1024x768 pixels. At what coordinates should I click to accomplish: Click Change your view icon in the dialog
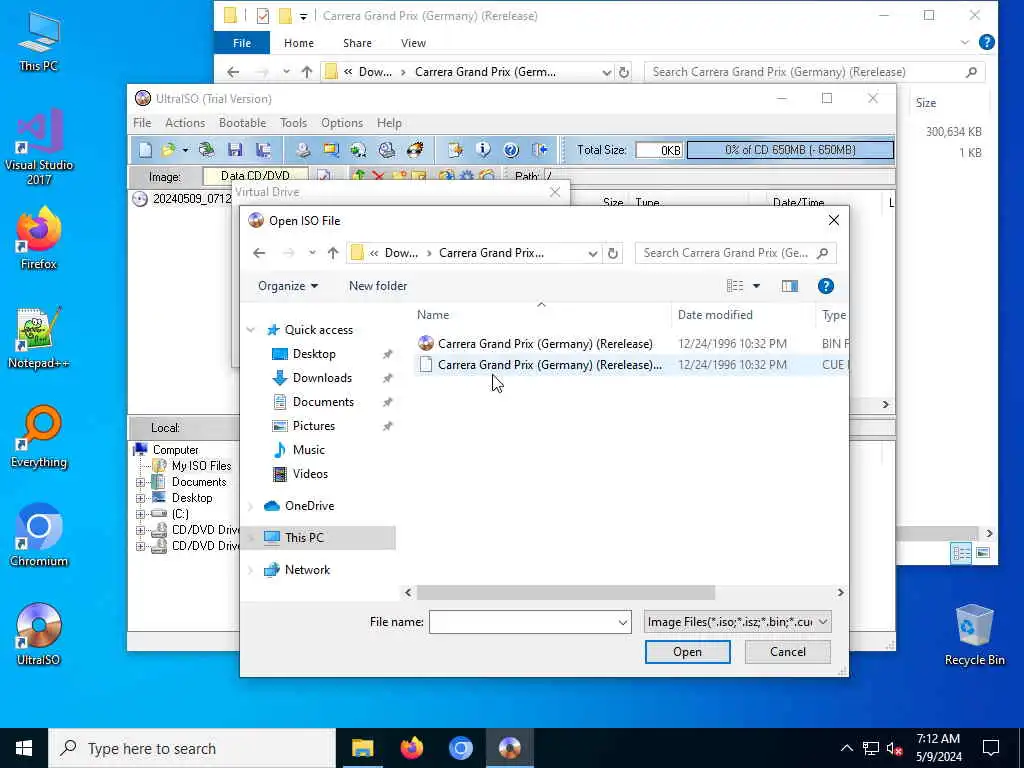pos(735,286)
